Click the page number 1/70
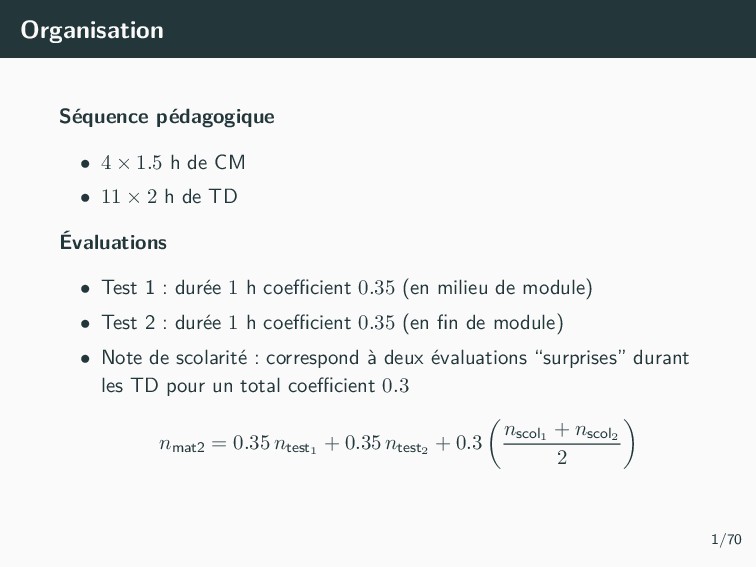Screen dimensions: 756x567 [x=727, y=539]
